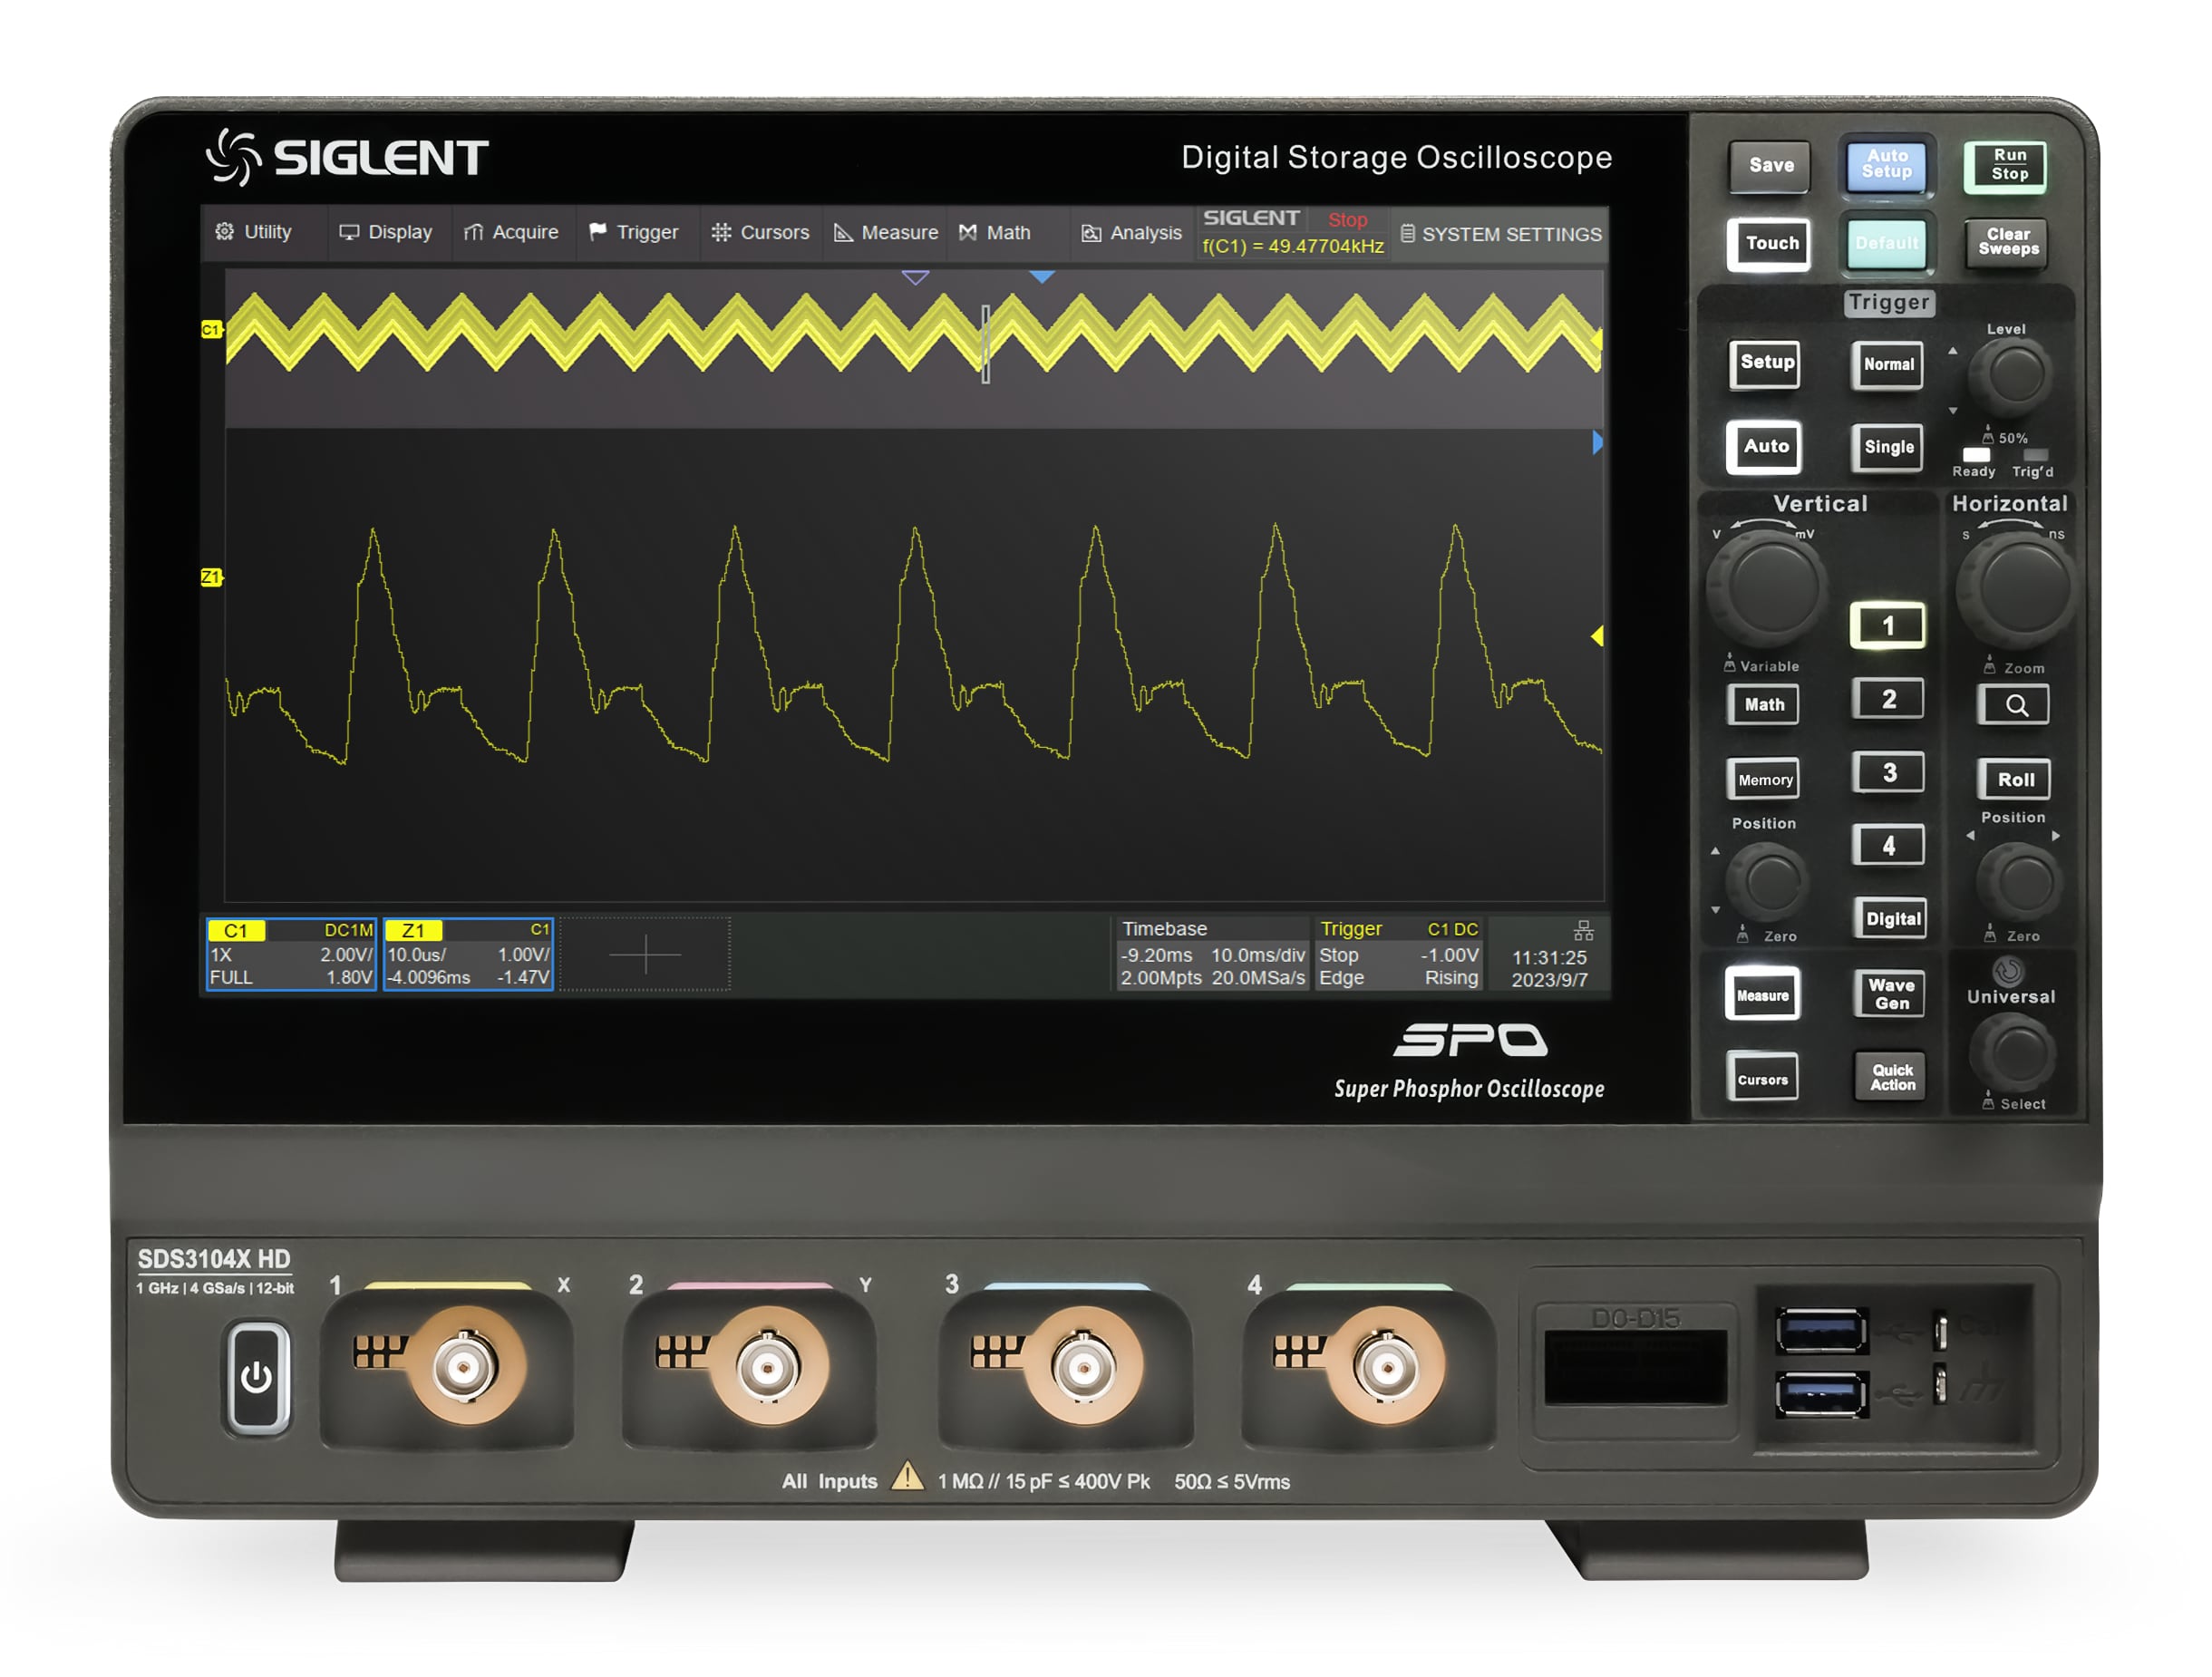Tap the C1 channel offset marker

(x=211, y=329)
